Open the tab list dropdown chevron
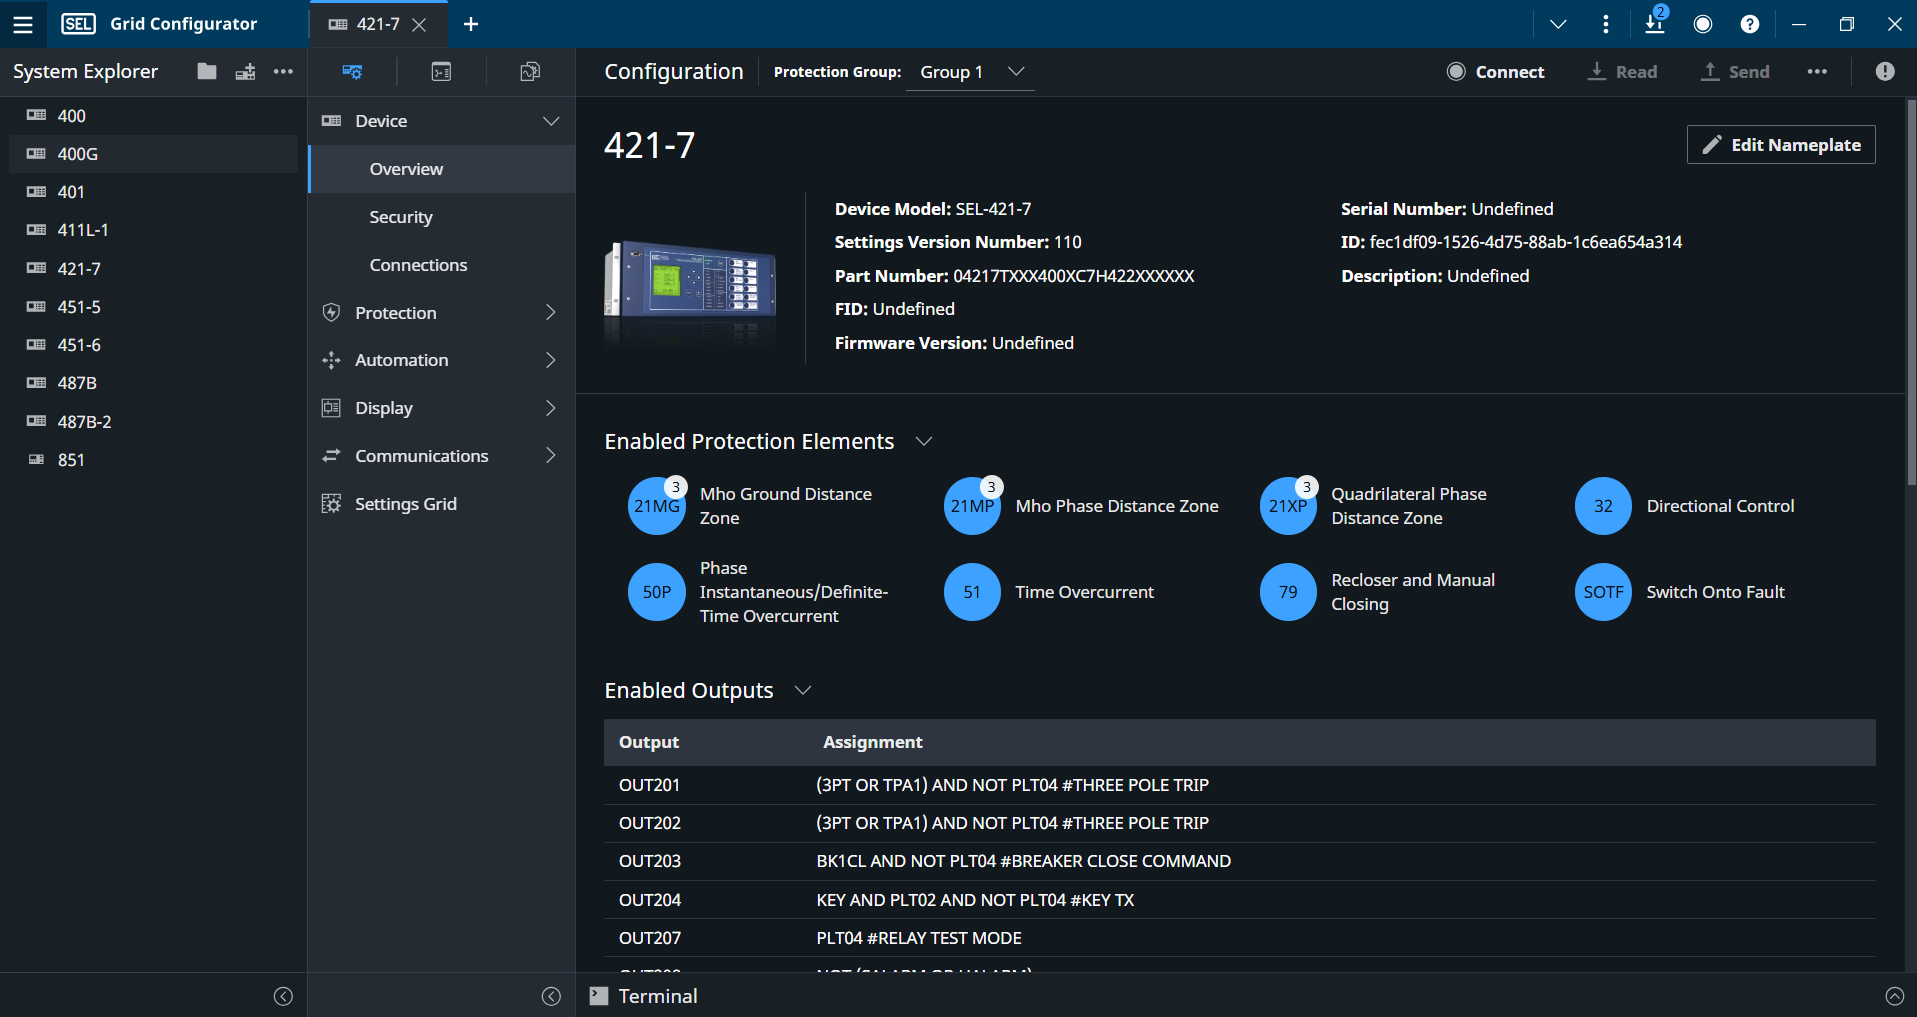 click(x=1558, y=24)
